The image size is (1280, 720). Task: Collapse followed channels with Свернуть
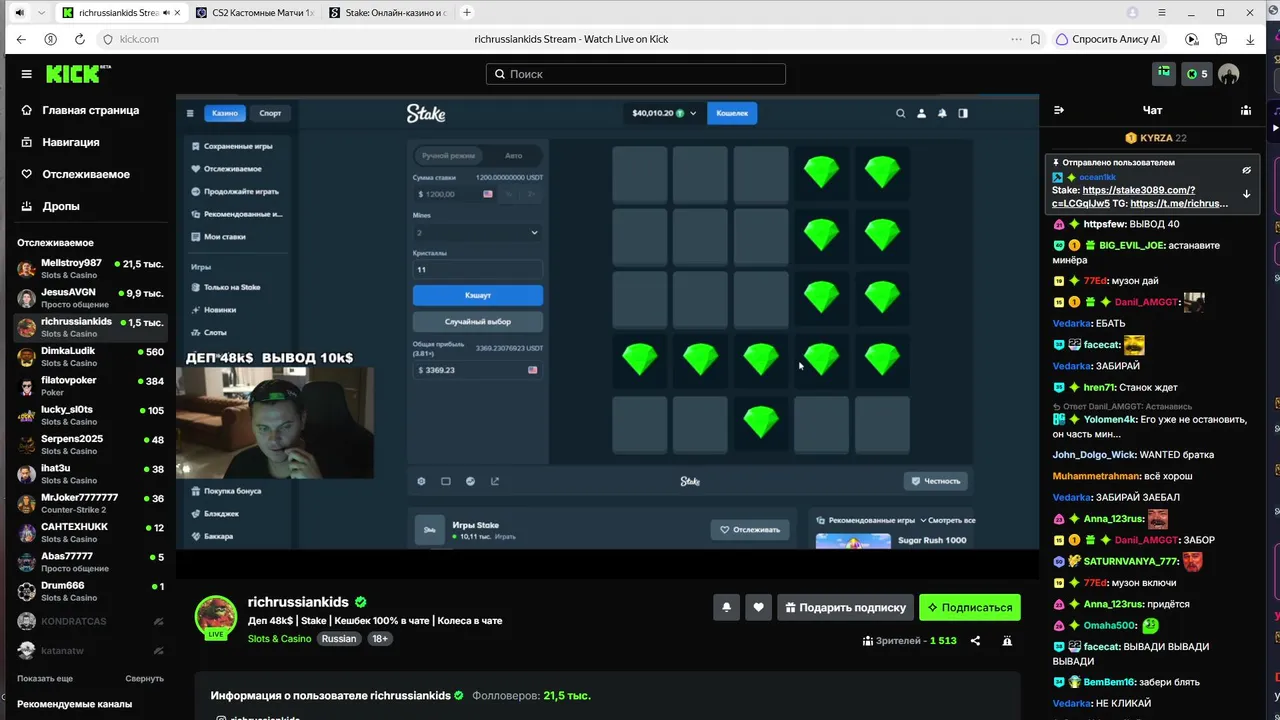[x=144, y=678]
